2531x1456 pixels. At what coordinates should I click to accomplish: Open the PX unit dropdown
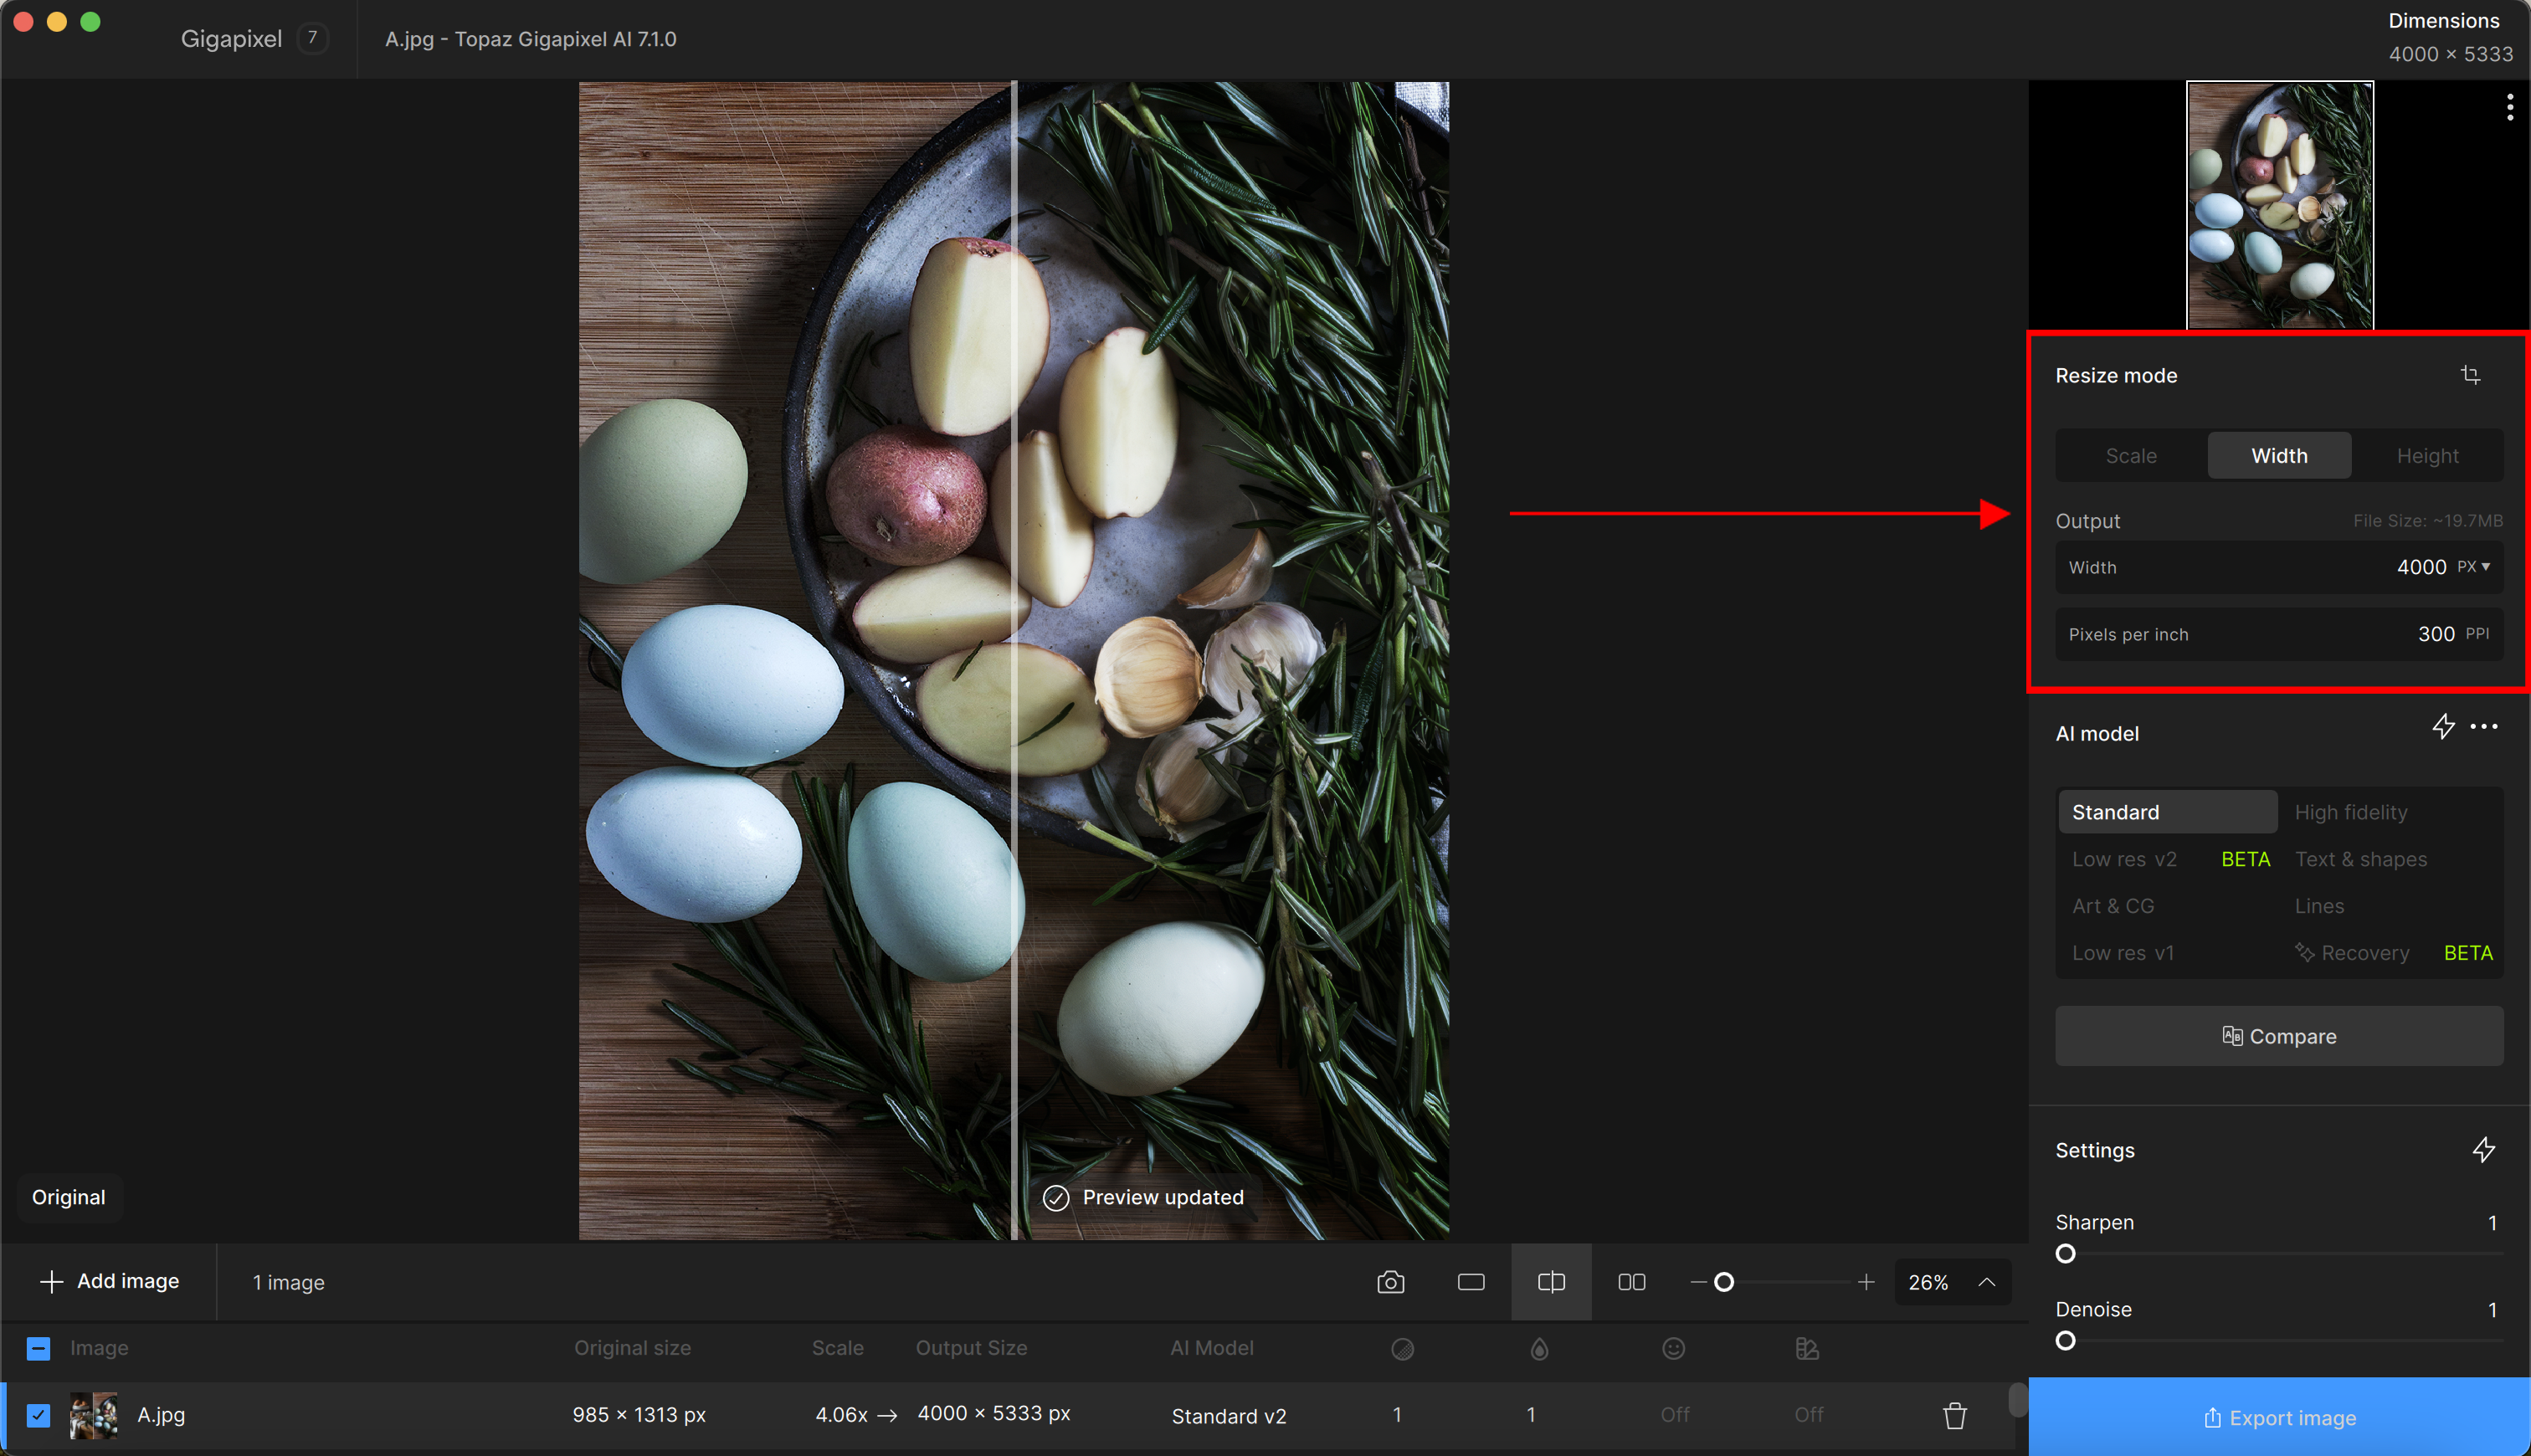[x=2473, y=567]
